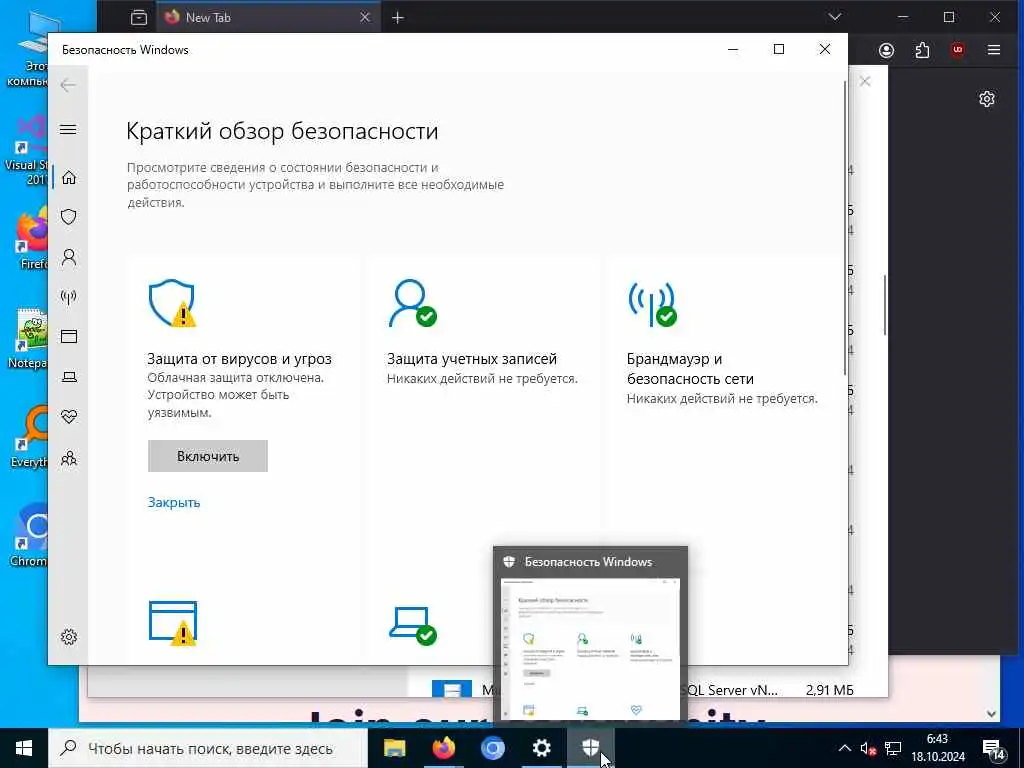Click the device security laptop tile icon
The width and height of the screenshot is (1024, 768).
[413, 625]
